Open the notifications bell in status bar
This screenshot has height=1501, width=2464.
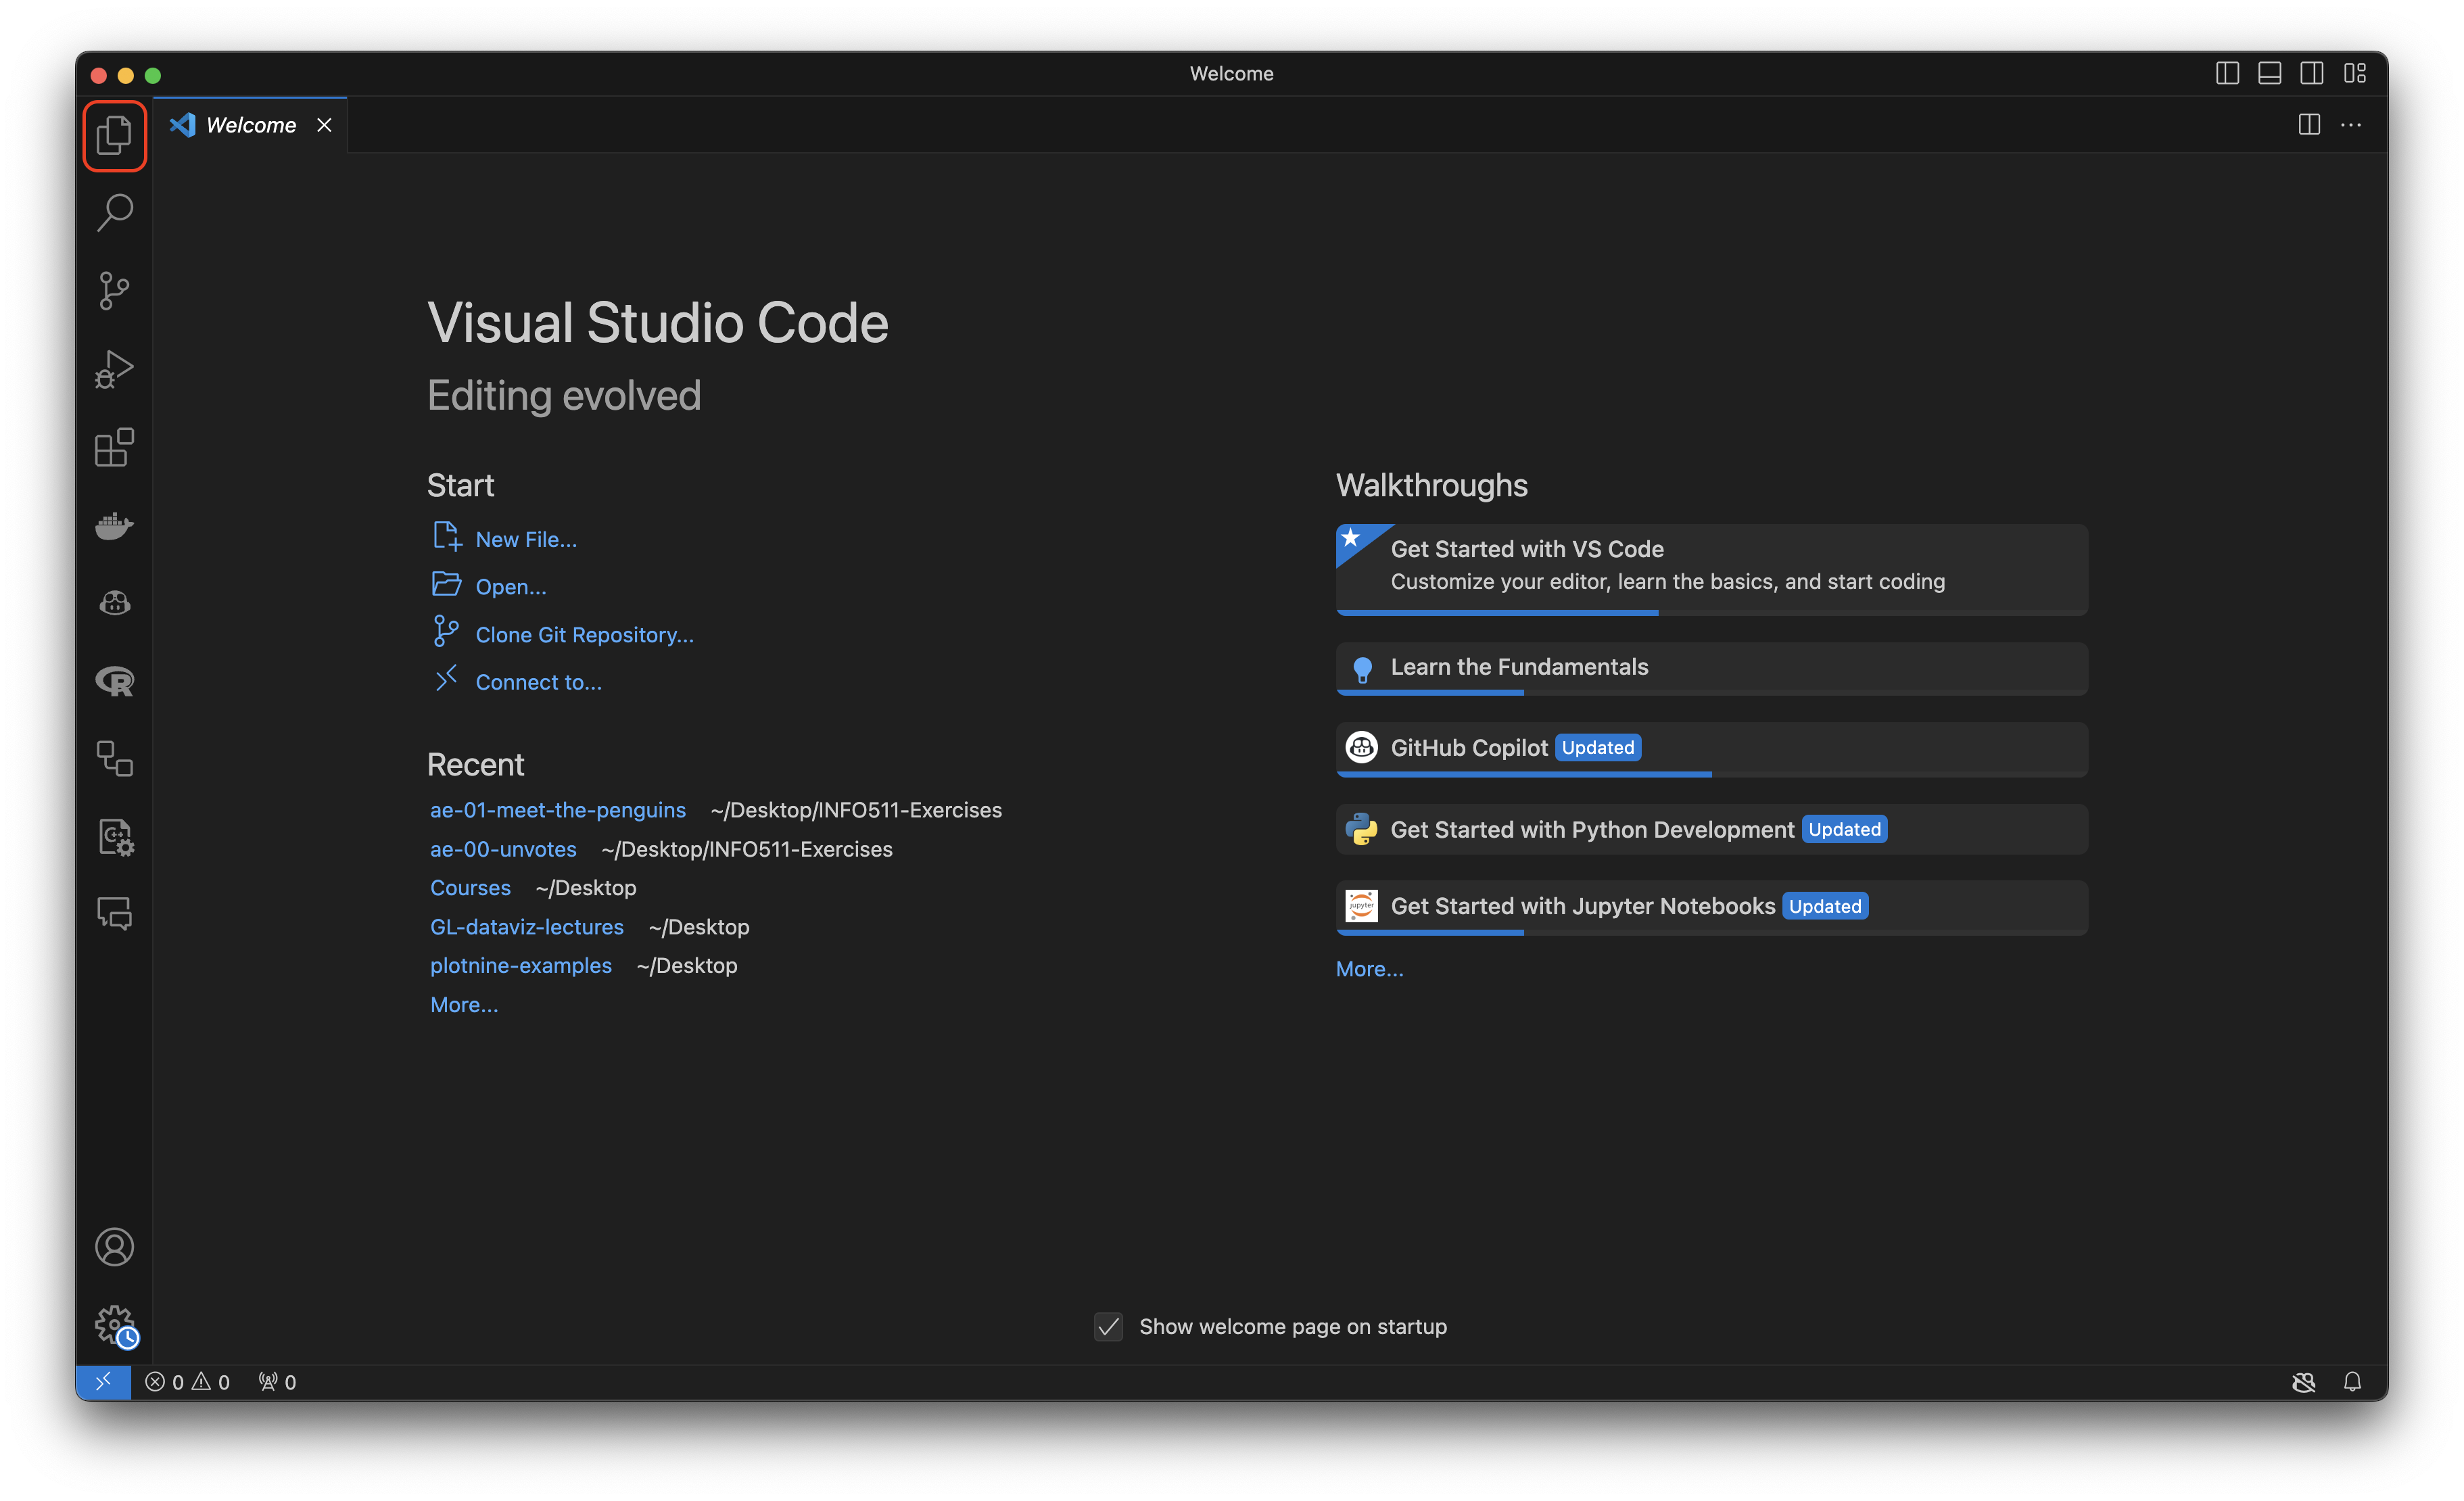click(x=2353, y=1382)
